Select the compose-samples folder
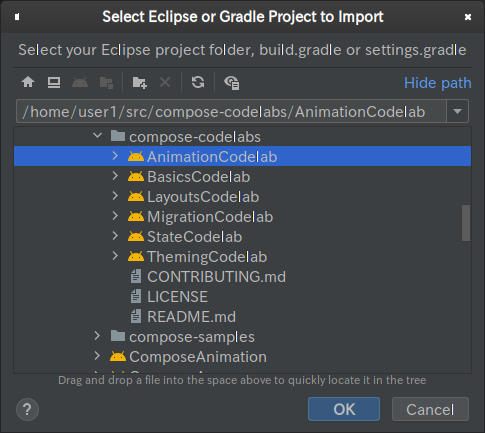Screen dimensions: 485x433 [x=242, y=336]
